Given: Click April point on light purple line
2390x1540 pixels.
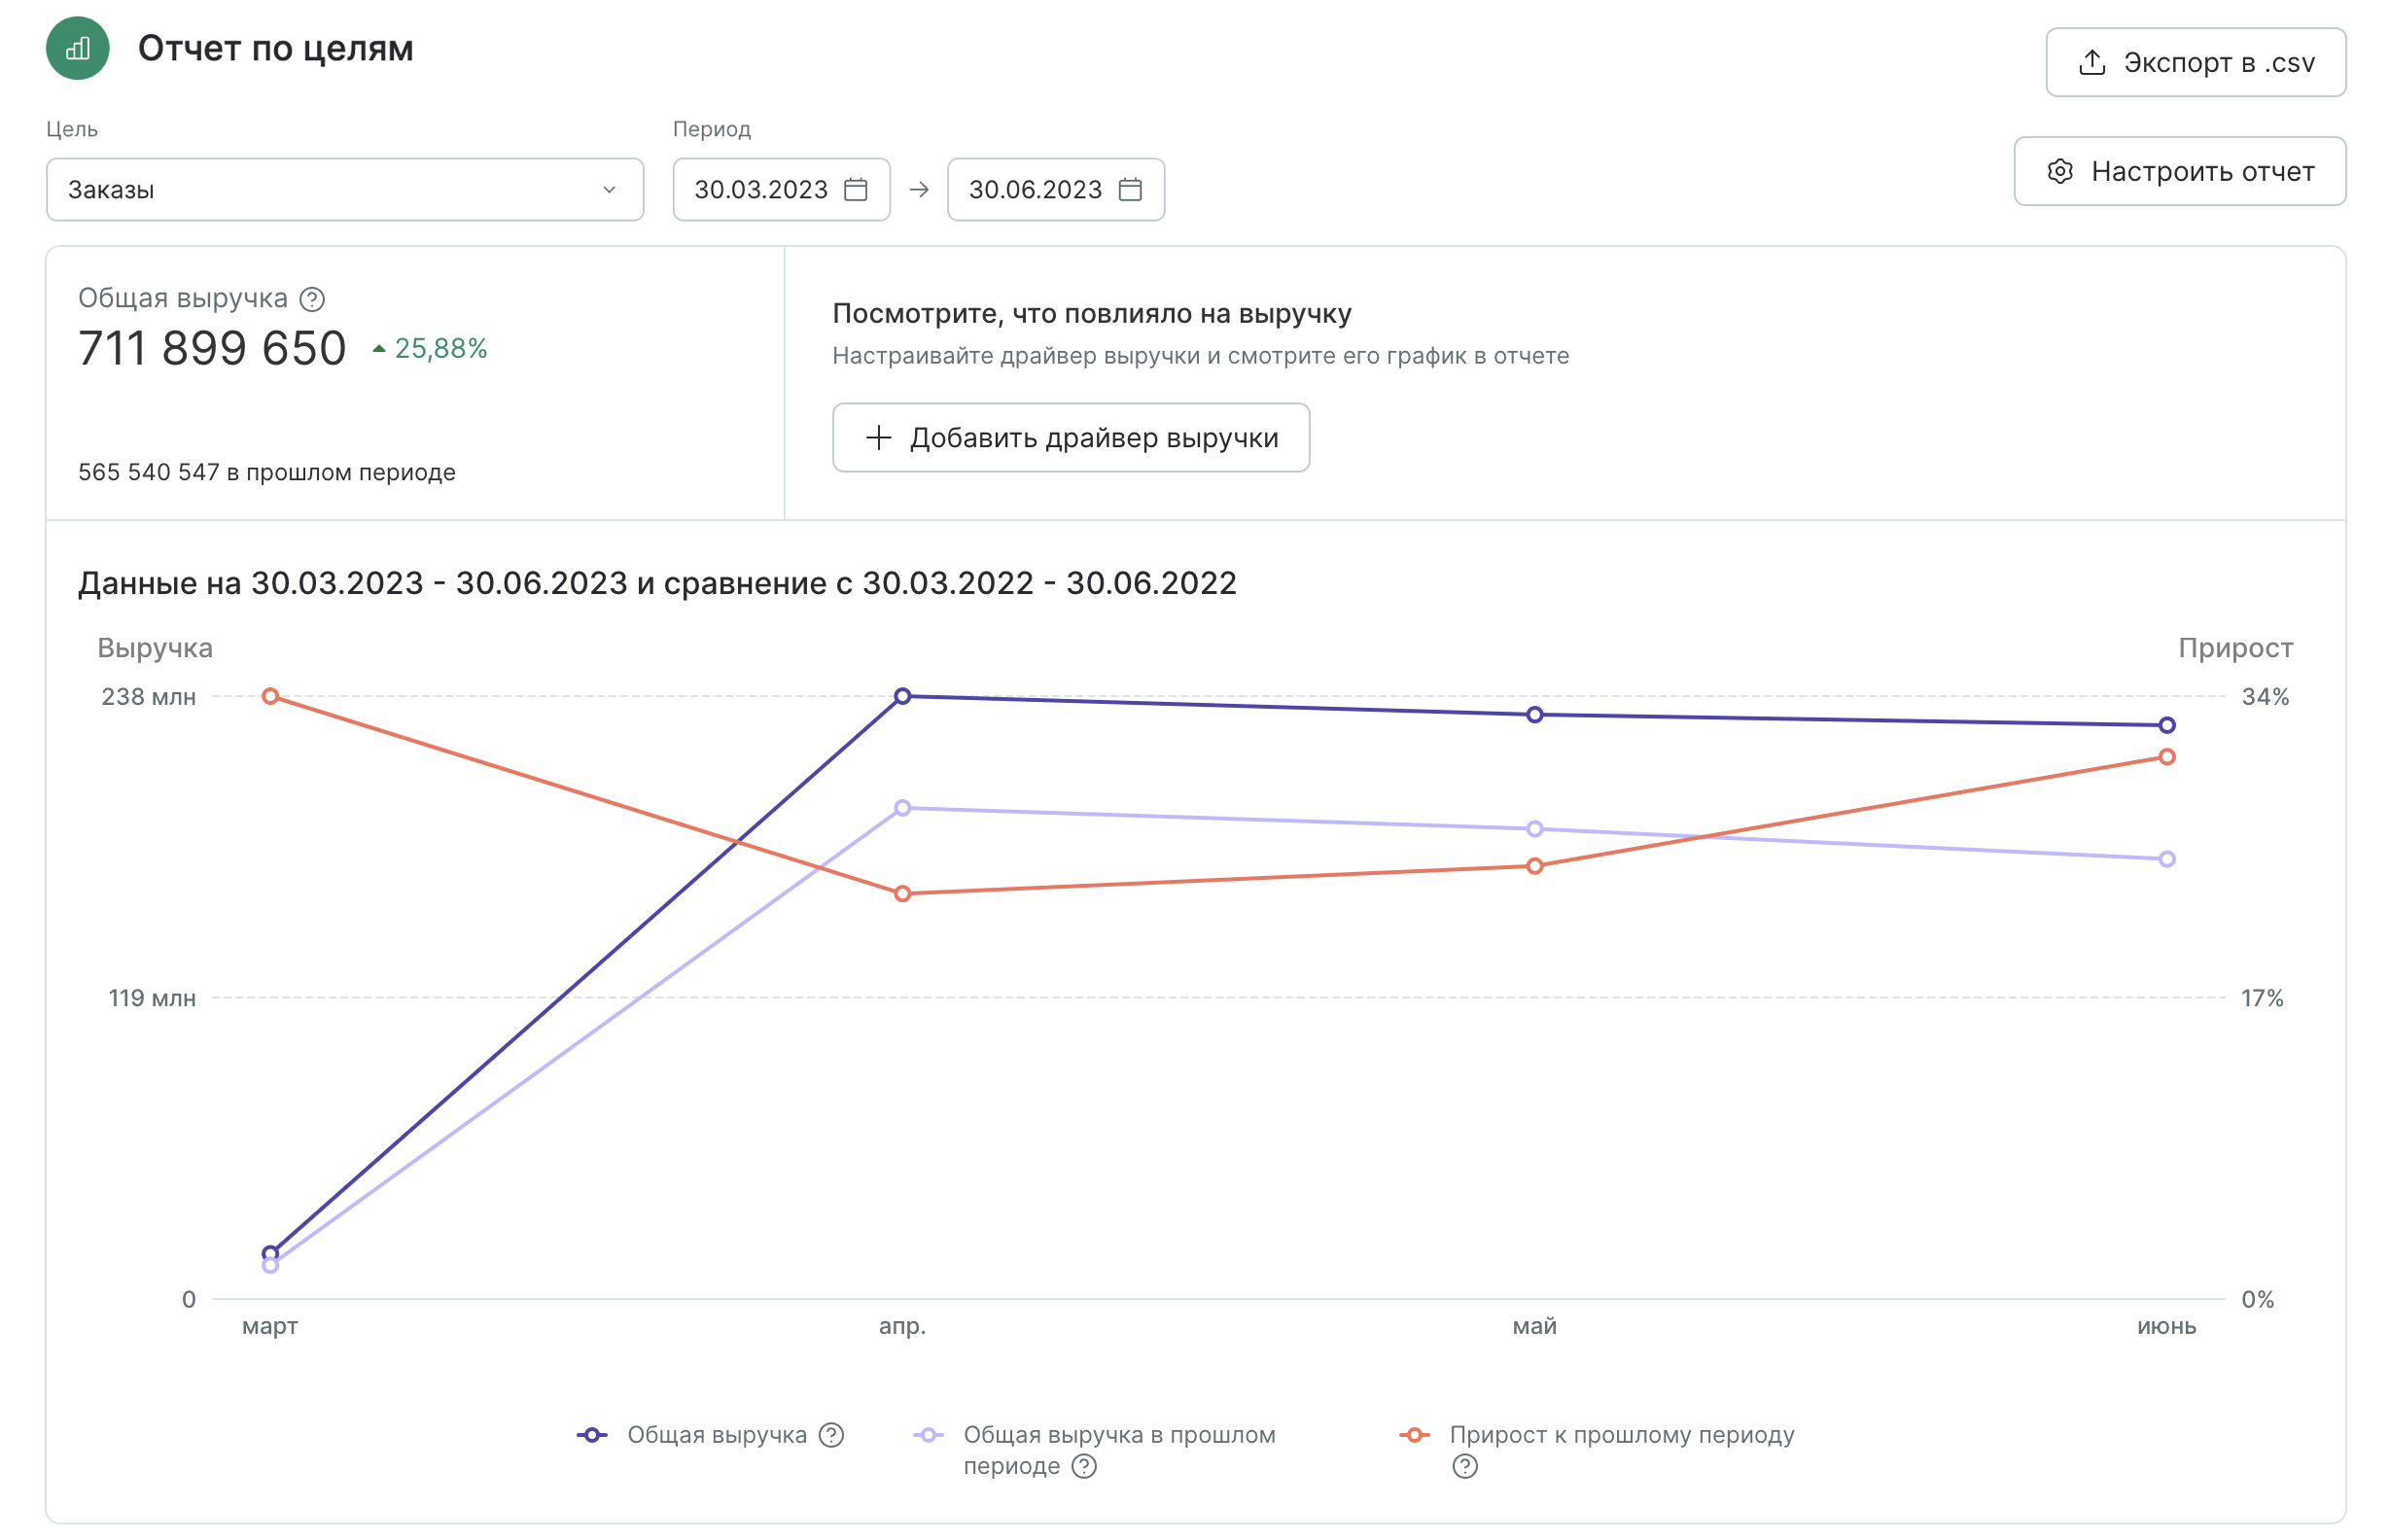Looking at the screenshot, I should (902, 808).
